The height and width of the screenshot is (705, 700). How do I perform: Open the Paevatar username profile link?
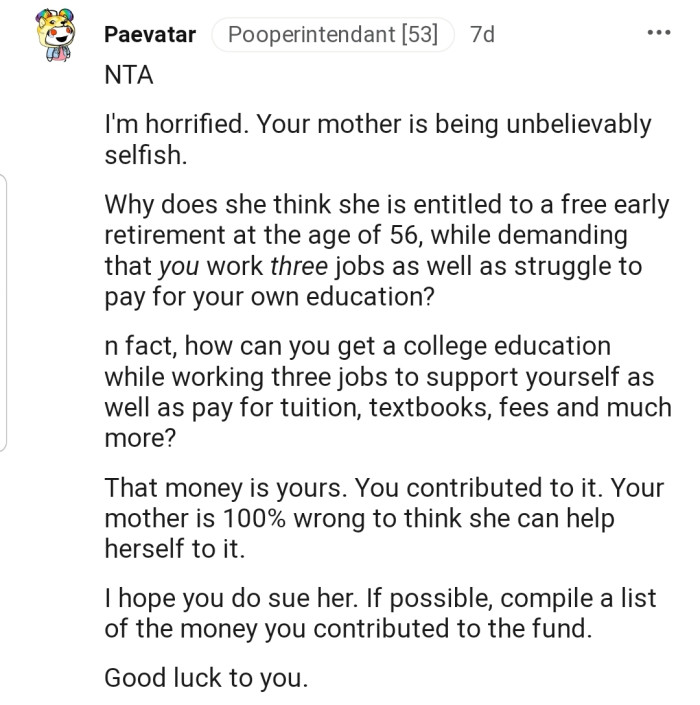pyautogui.click(x=150, y=35)
